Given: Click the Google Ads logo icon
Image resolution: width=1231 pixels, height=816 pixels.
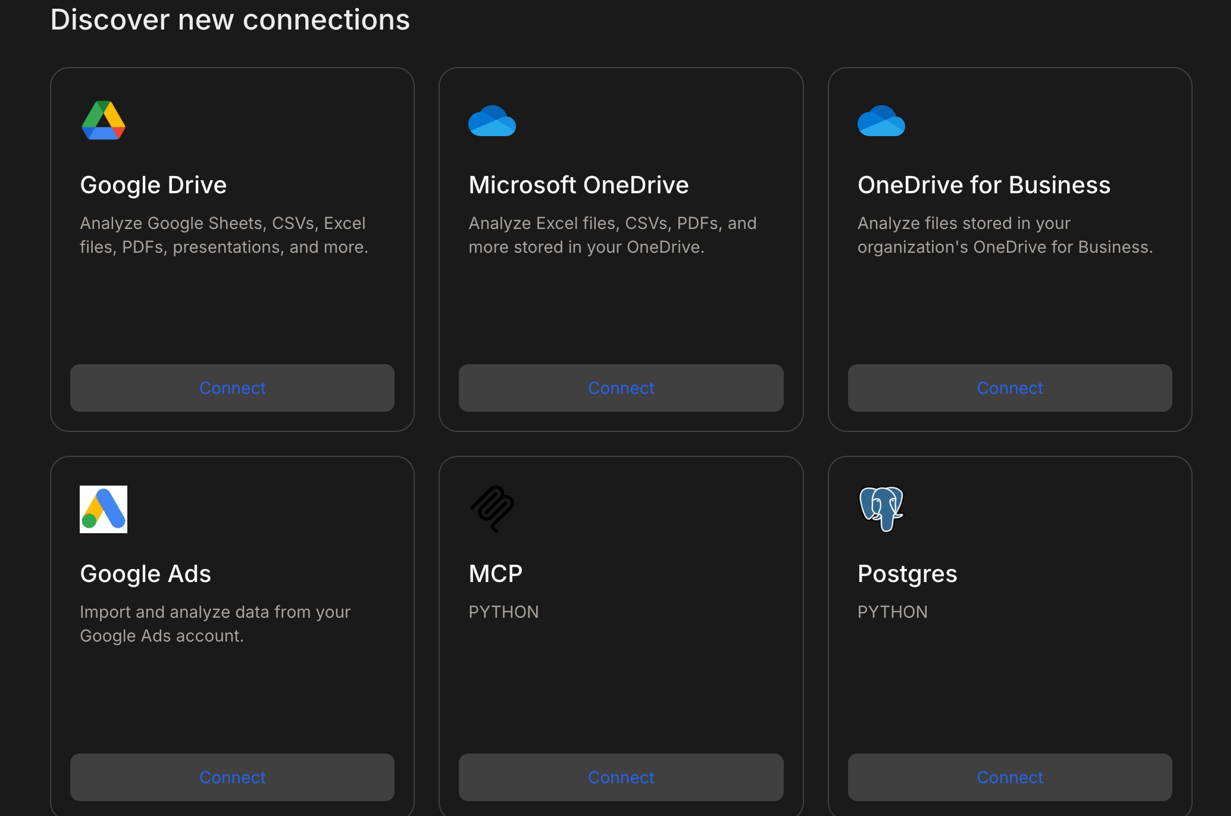Looking at the screenshot, I should click(103, 509).
